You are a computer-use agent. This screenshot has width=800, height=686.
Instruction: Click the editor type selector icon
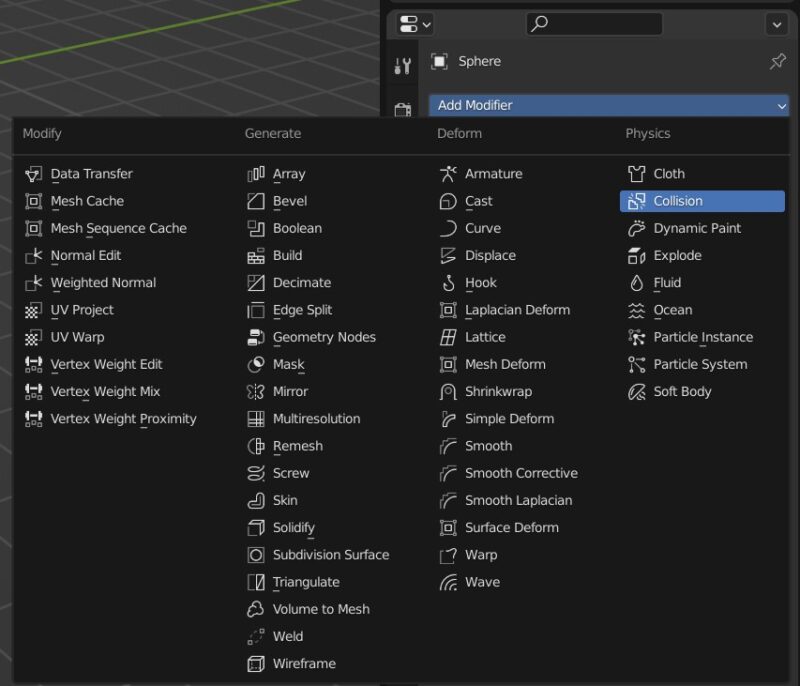point(408,23)
